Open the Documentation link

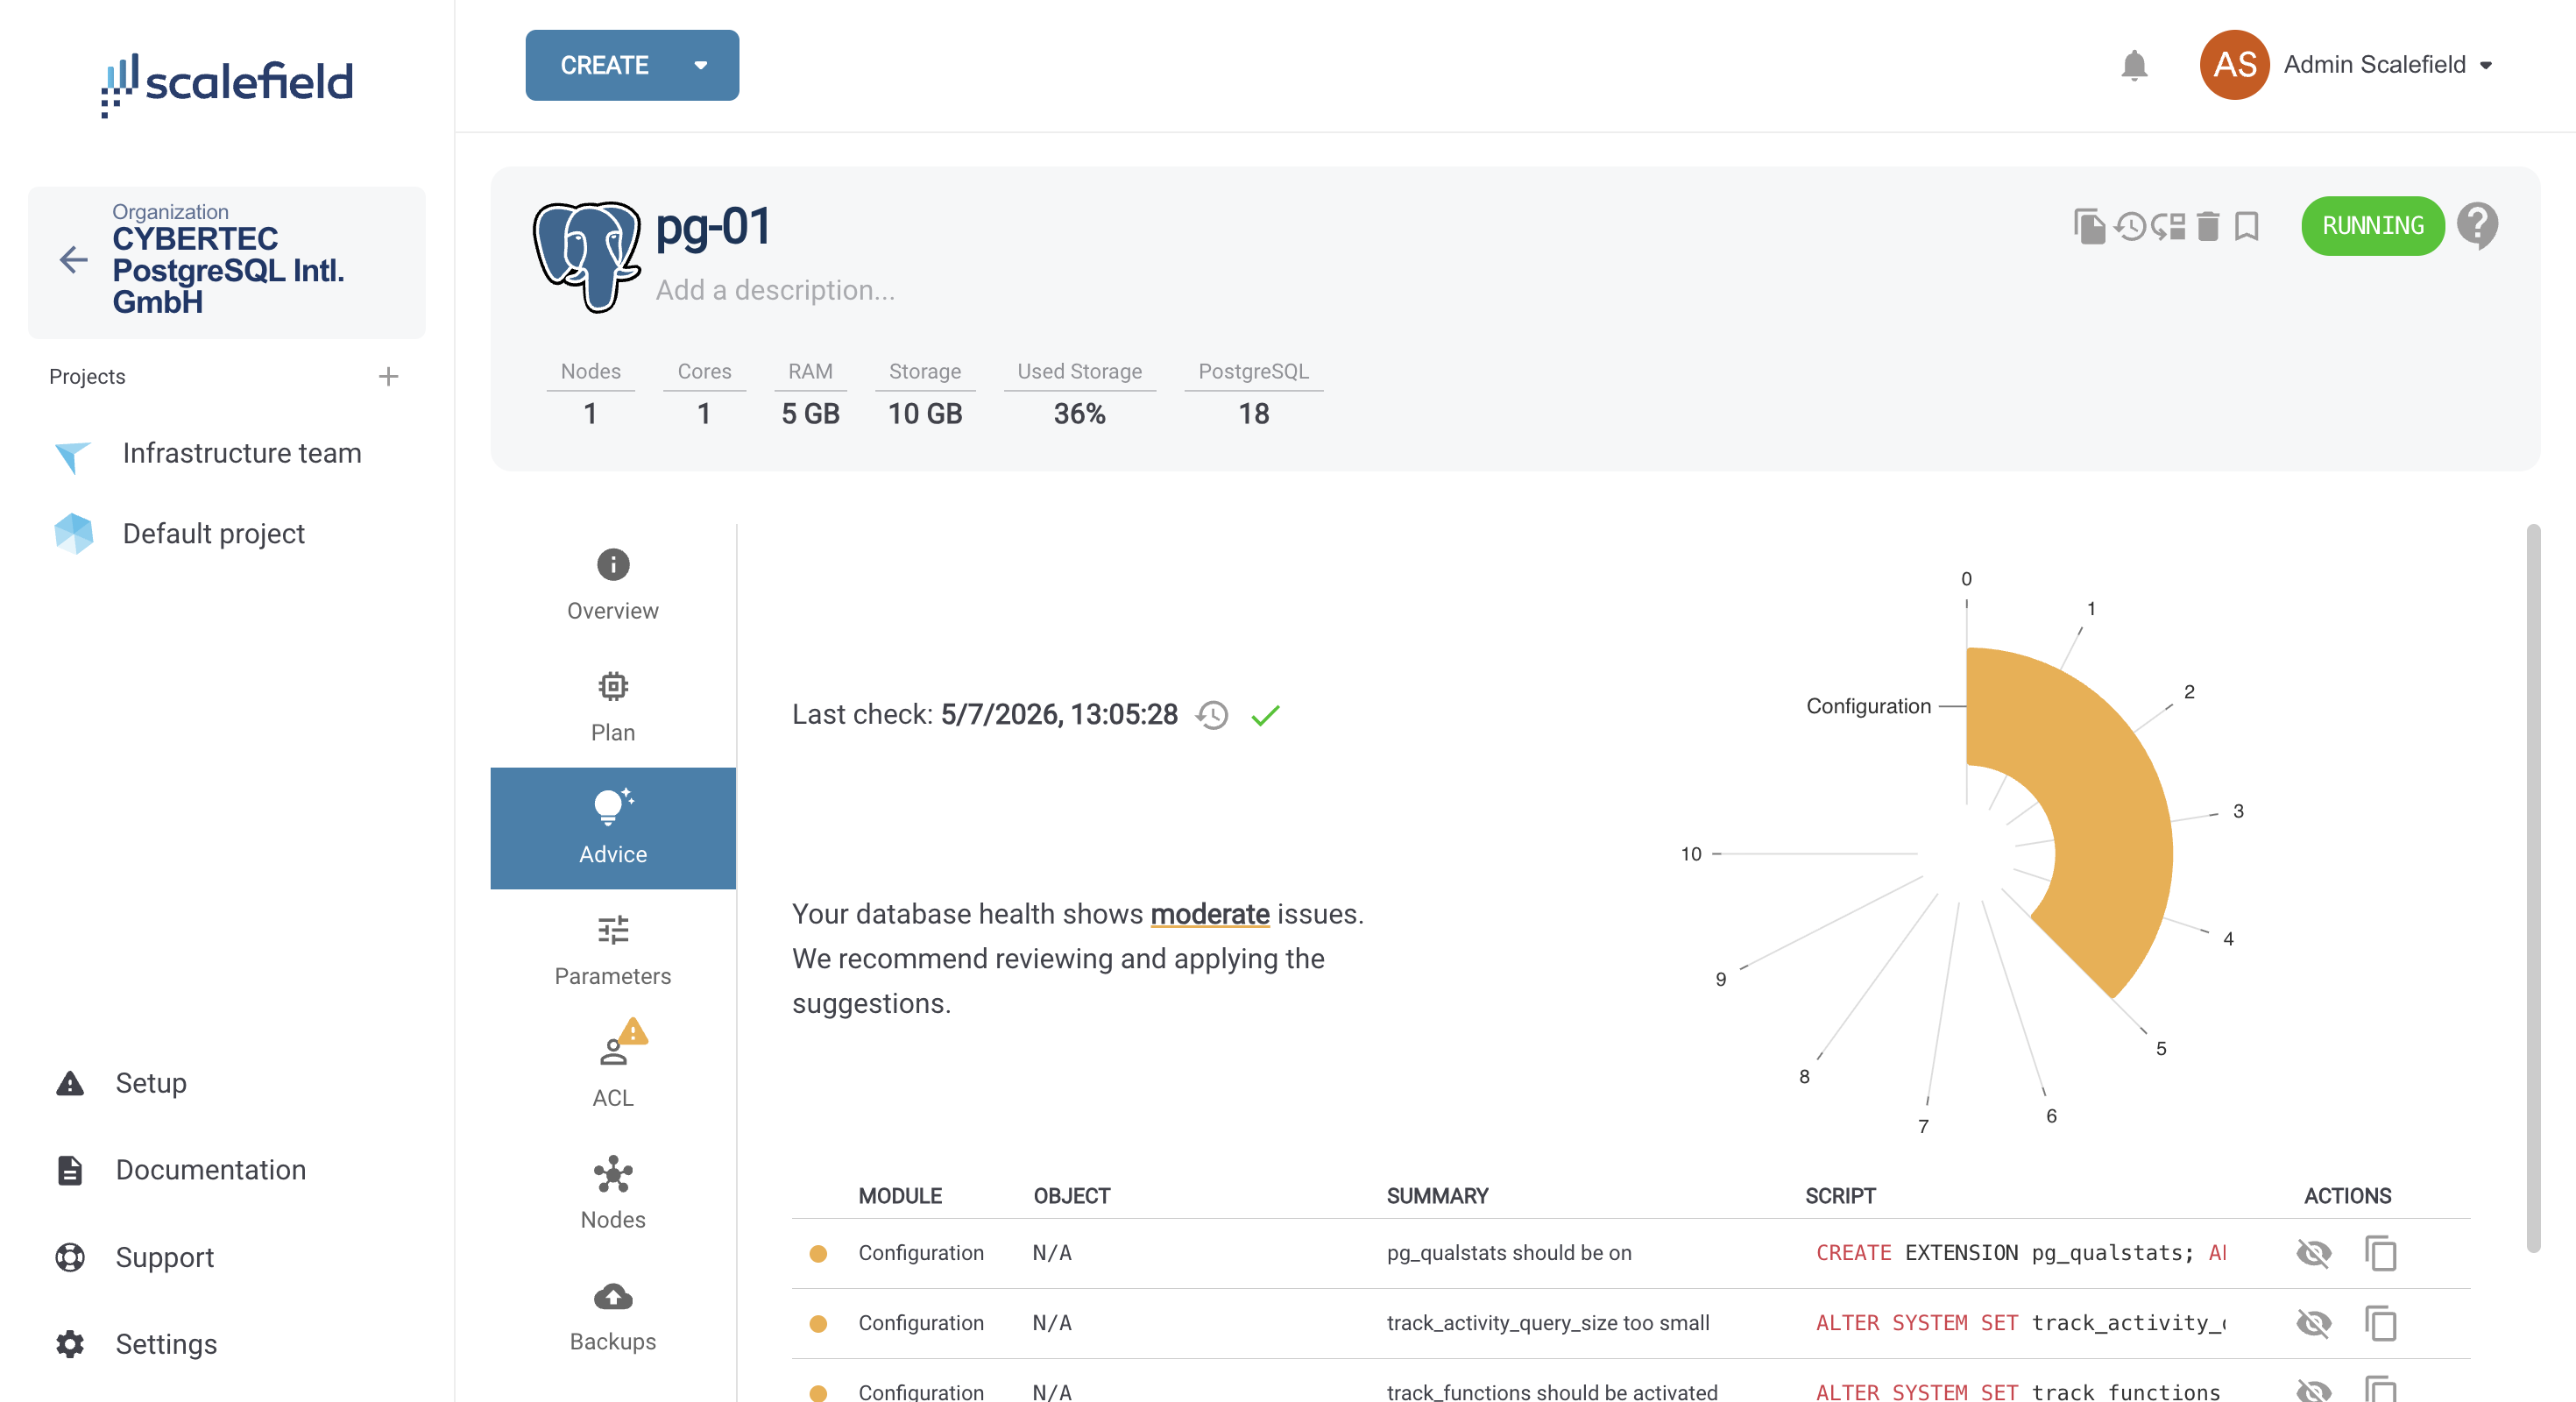pos(210,1170)
